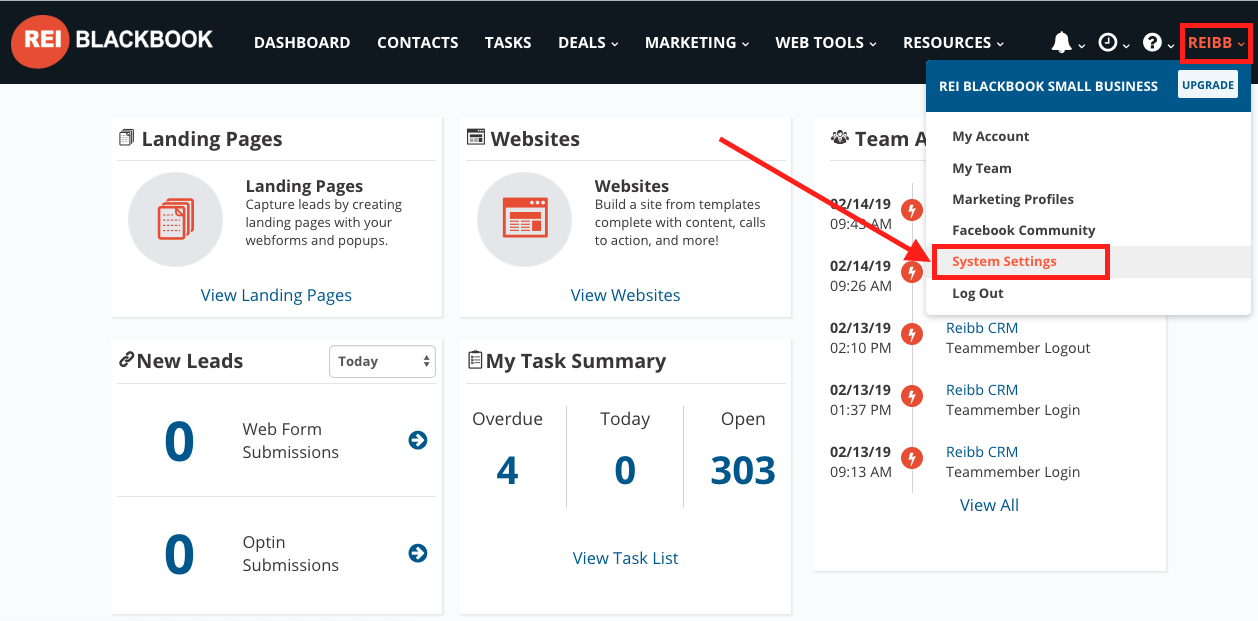The height and width of the screenshot is (621, 1258).
Task: Click the Websites panel heading
Action: [535, 139]
